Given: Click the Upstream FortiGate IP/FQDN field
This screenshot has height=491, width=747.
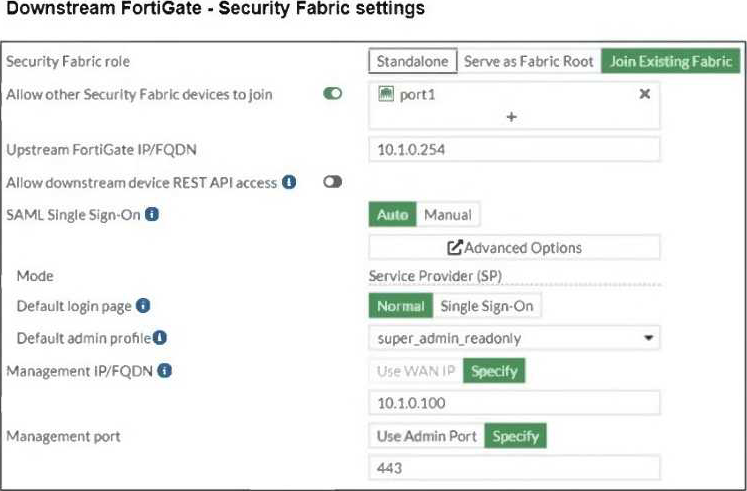Looking at the screenshot, I should [514, 150].
